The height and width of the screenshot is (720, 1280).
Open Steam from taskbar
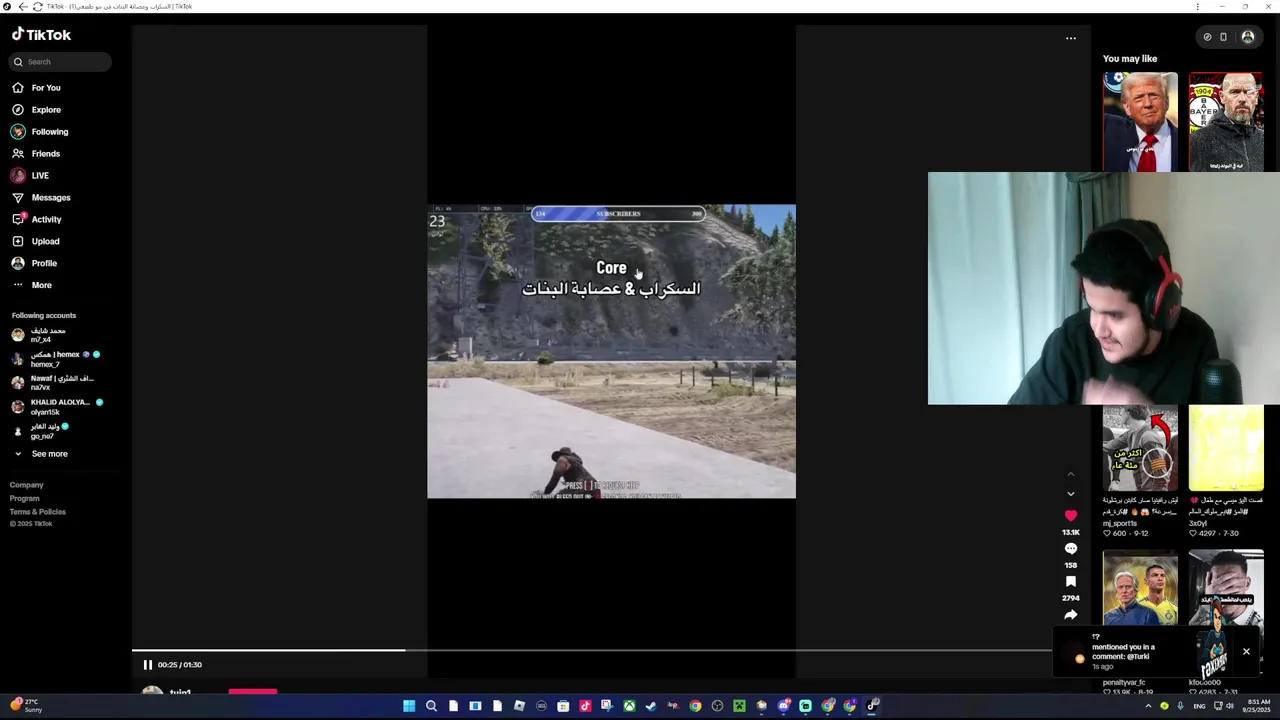tap(651, 706)
